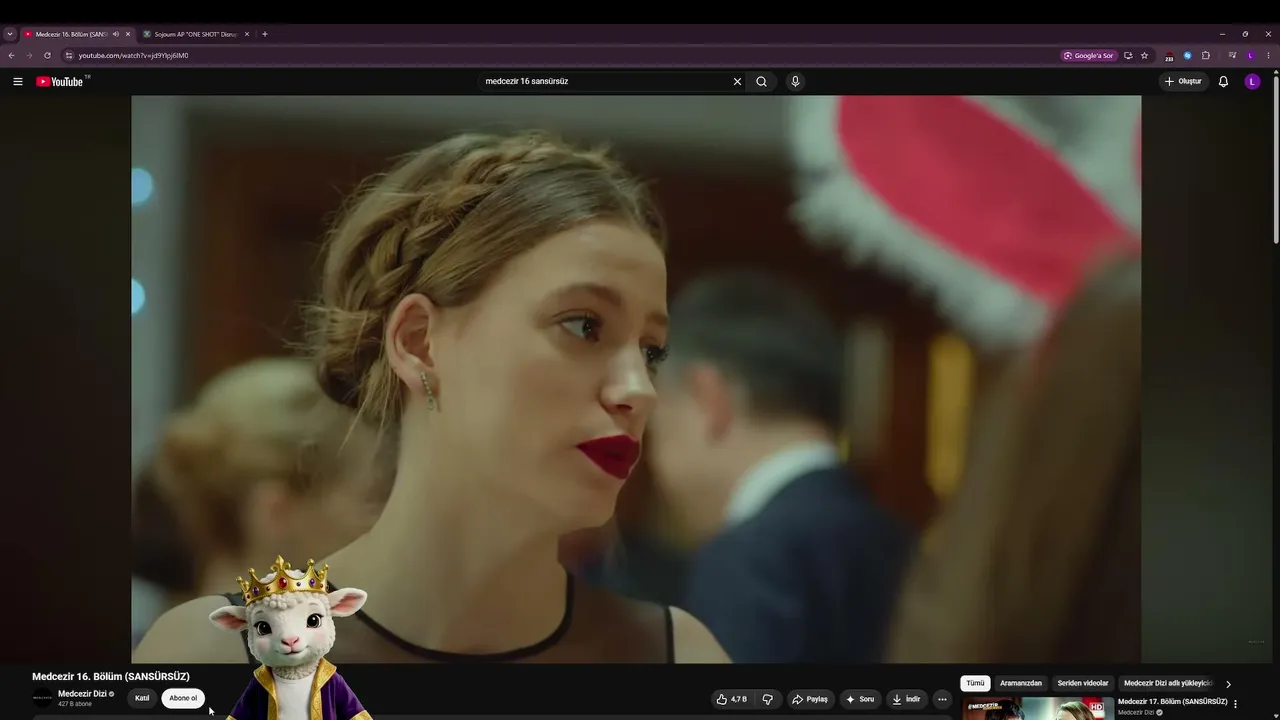Go to YouTube home via logo
The height and width of the screenshot is (720, 1280).
60,82
